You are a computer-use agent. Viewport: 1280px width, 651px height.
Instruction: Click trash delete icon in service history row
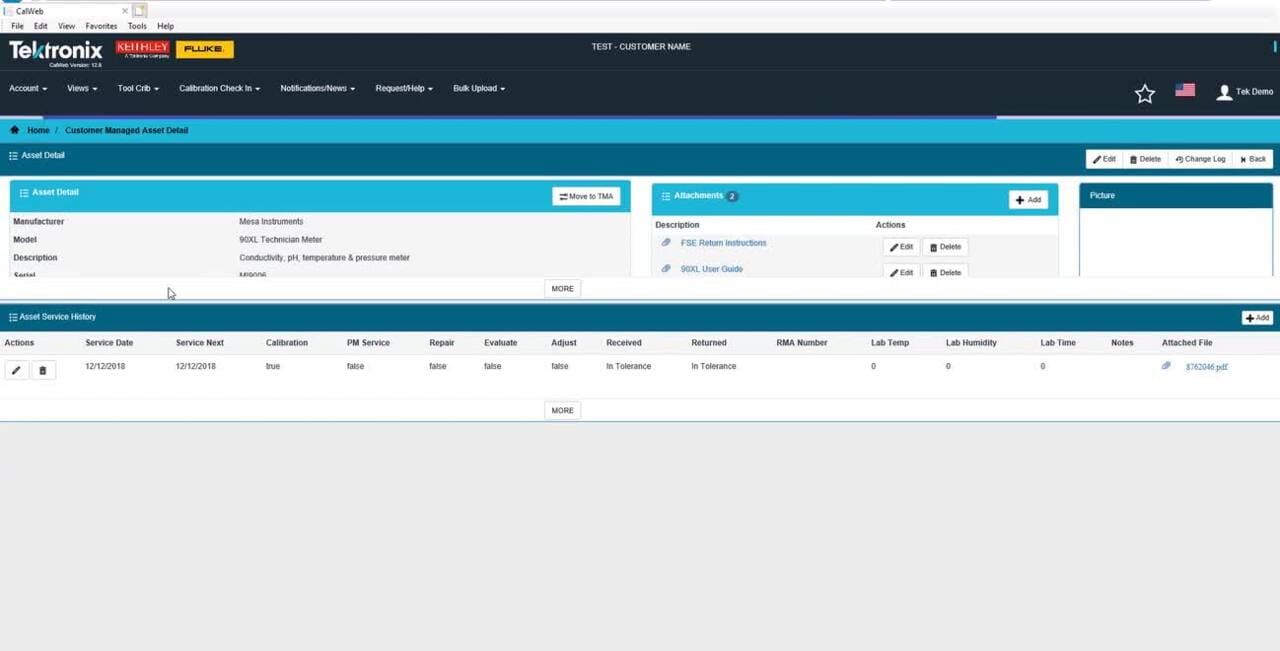[42, 371]
